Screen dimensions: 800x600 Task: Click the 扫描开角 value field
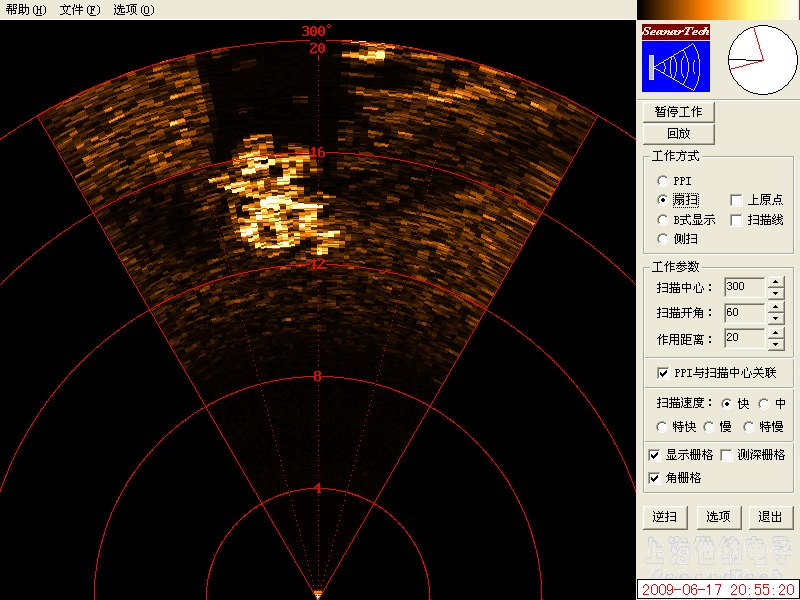[x=744, y=312]
